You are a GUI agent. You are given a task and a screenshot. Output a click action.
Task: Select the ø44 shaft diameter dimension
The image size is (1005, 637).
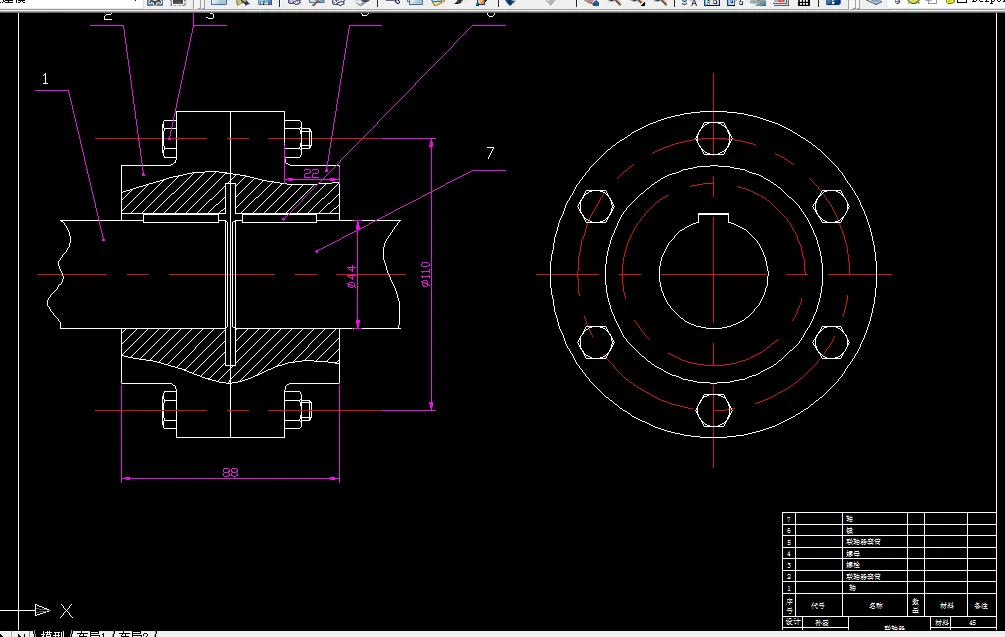351,276
